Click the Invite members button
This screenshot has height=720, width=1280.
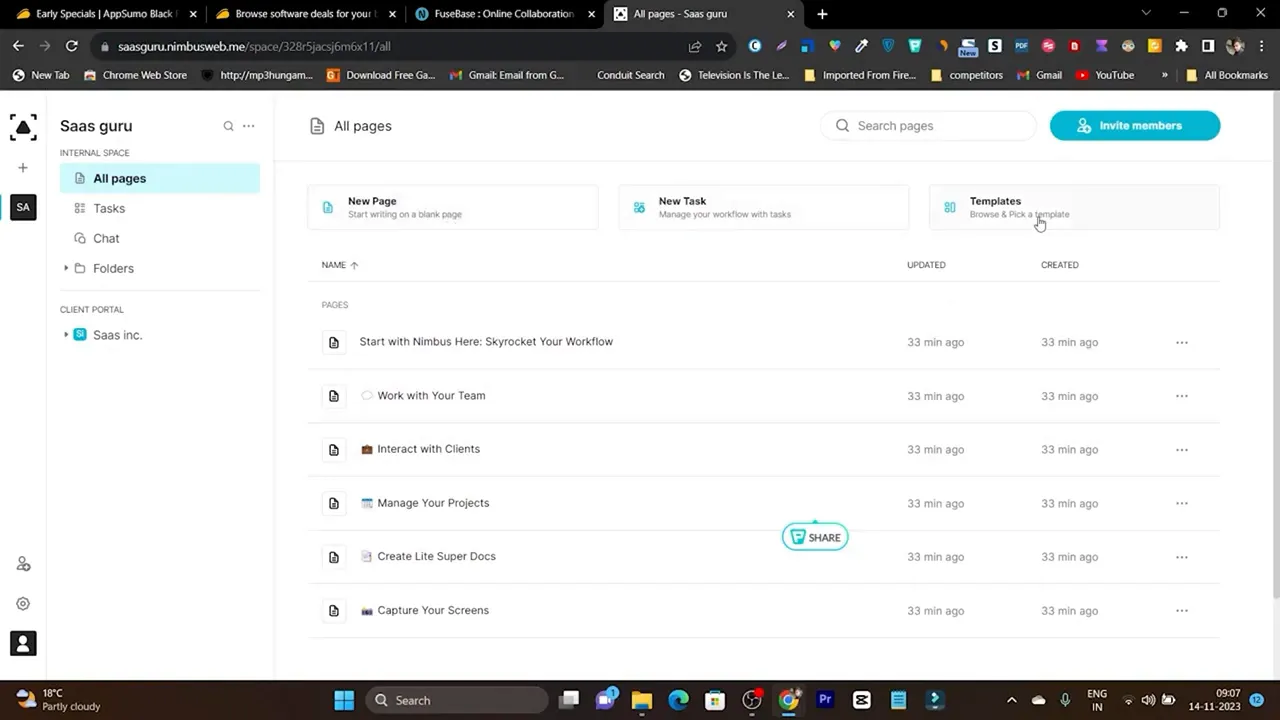pyautogui.click(x=1134, y=125)
